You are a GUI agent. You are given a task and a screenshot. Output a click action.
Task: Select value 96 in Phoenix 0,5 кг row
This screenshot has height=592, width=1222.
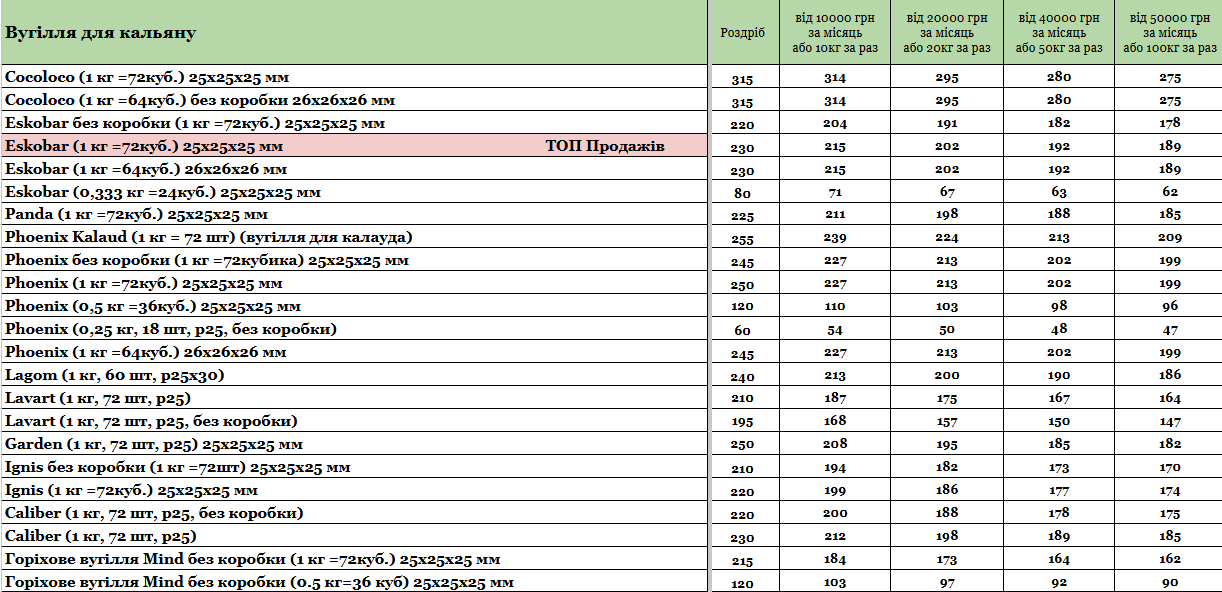tap(1170, 306)
